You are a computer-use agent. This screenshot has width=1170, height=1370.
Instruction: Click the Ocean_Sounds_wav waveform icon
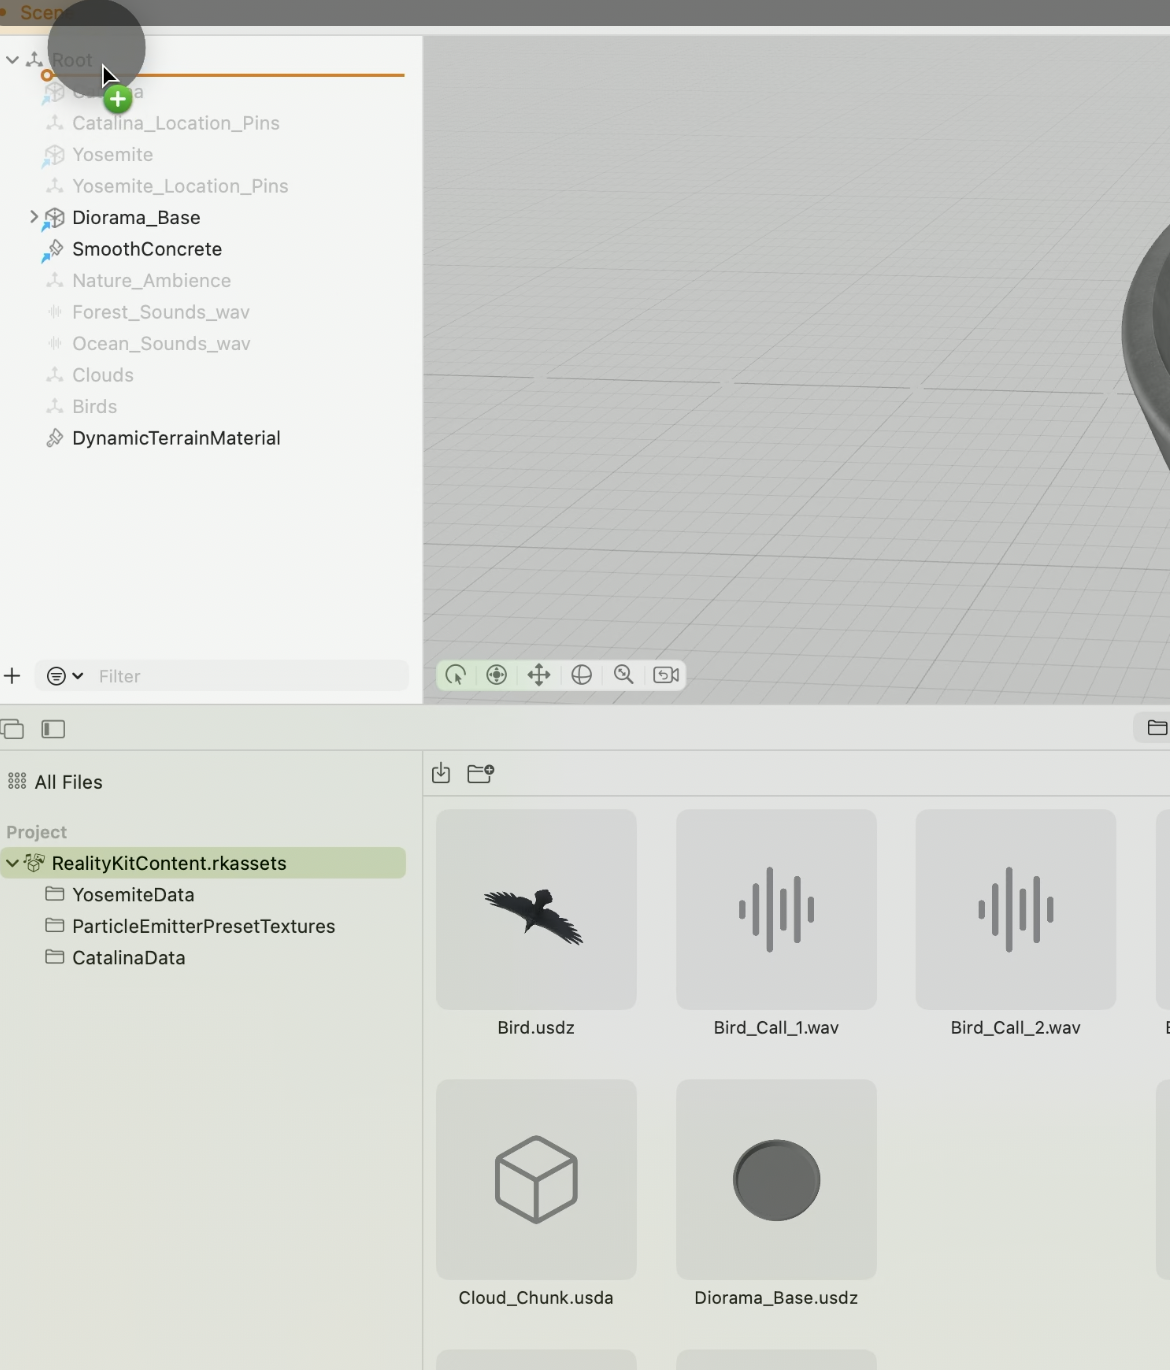pyautogui.click(x=55, y=343)
